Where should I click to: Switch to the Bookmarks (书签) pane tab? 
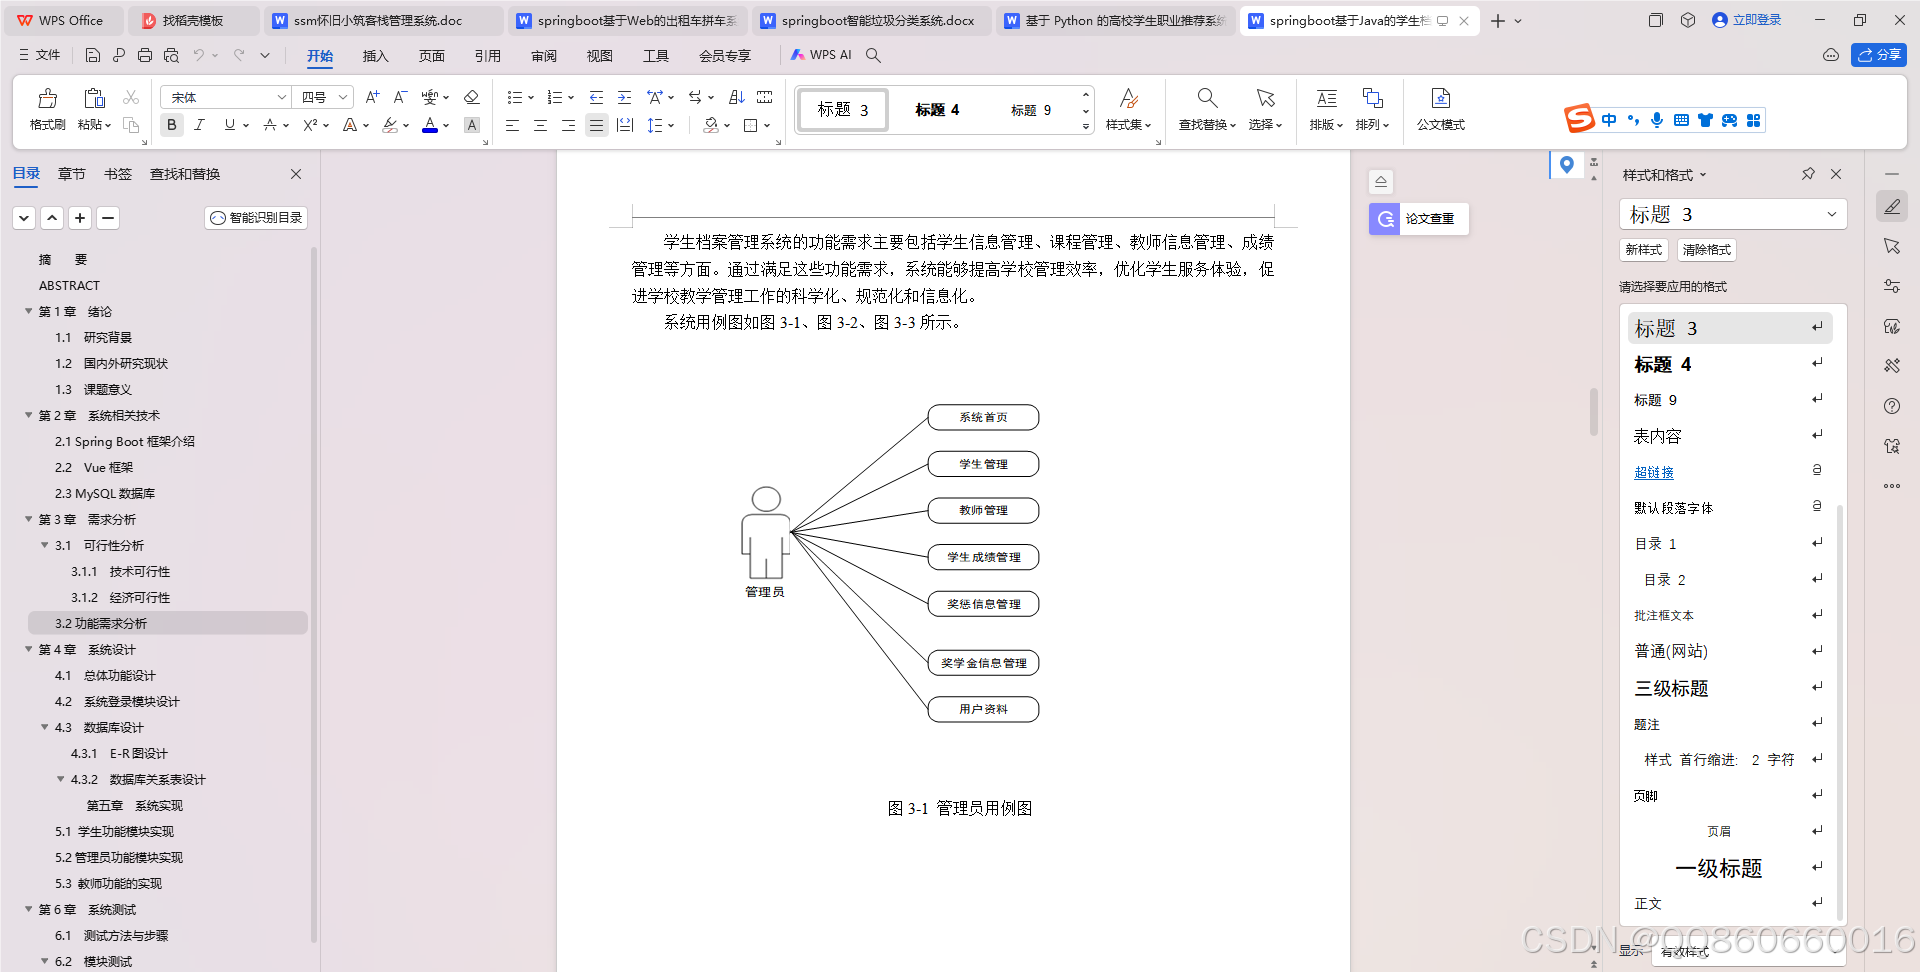click(118, 174)
